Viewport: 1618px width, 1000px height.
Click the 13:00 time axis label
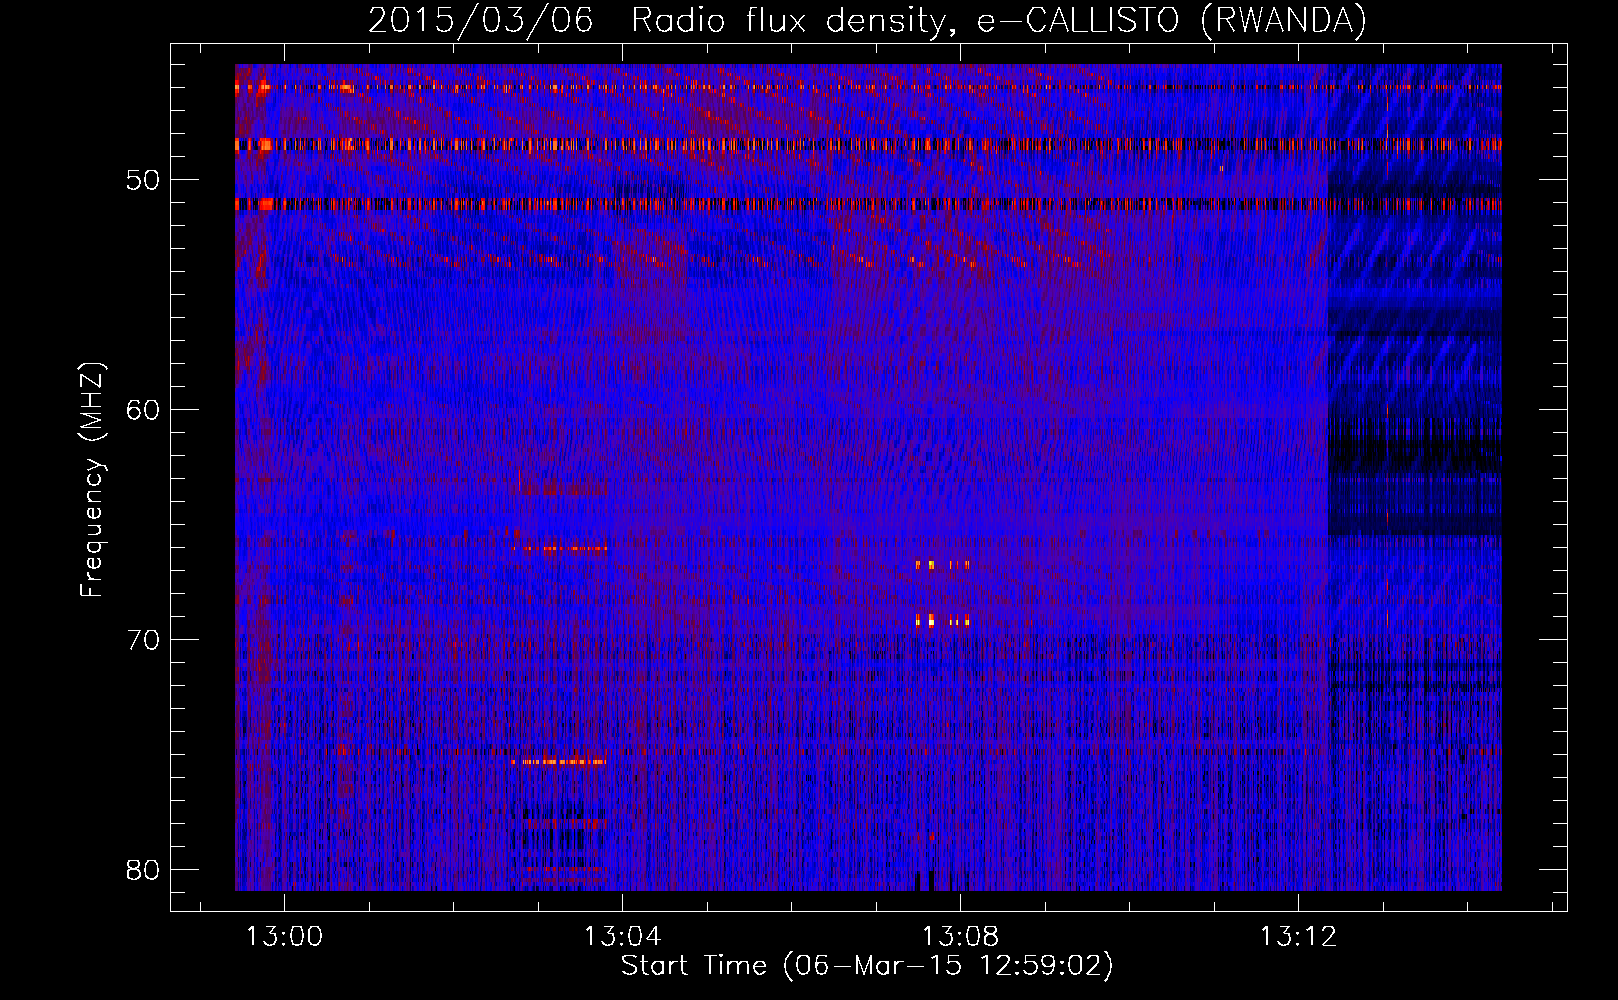pos(285,937)
